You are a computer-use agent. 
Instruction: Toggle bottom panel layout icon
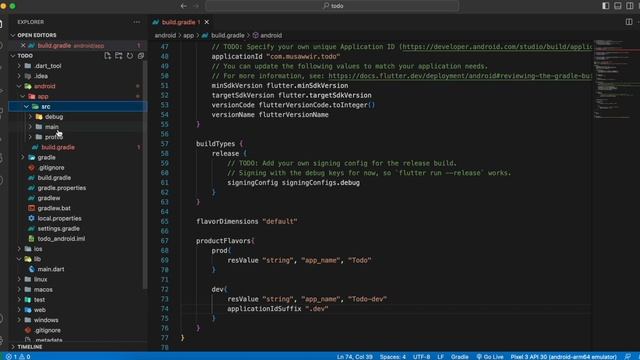tap(618, 6)
